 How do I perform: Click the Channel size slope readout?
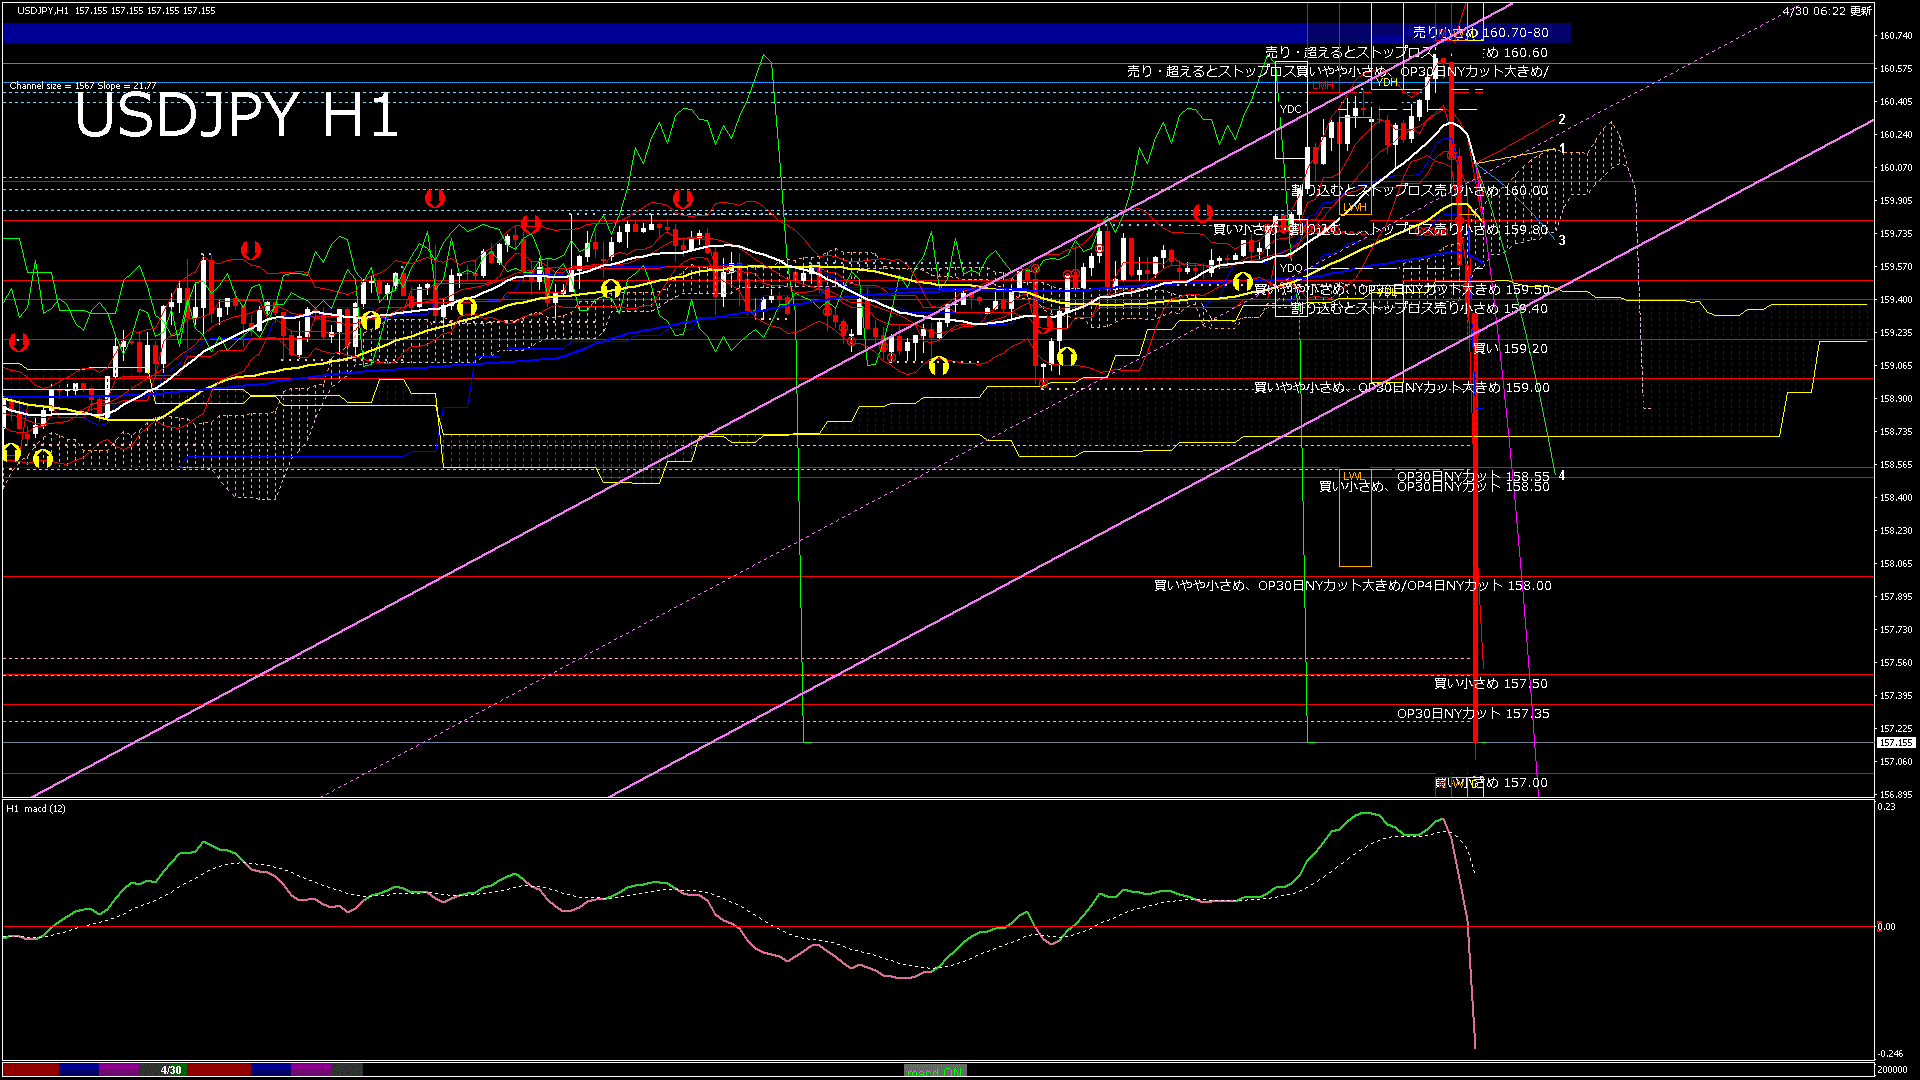coord(82,86)
